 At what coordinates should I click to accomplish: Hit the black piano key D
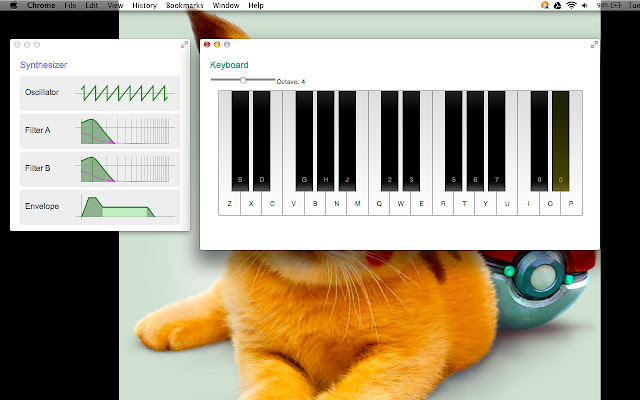pos(262,141)
